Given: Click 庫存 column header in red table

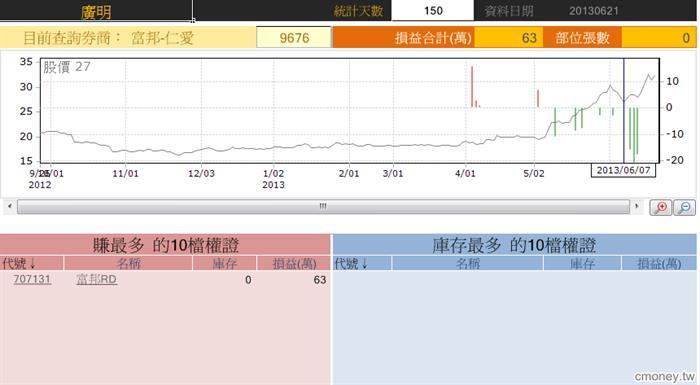Looking at the screenshot, I should pyautogui.click(x=225, y=264).
